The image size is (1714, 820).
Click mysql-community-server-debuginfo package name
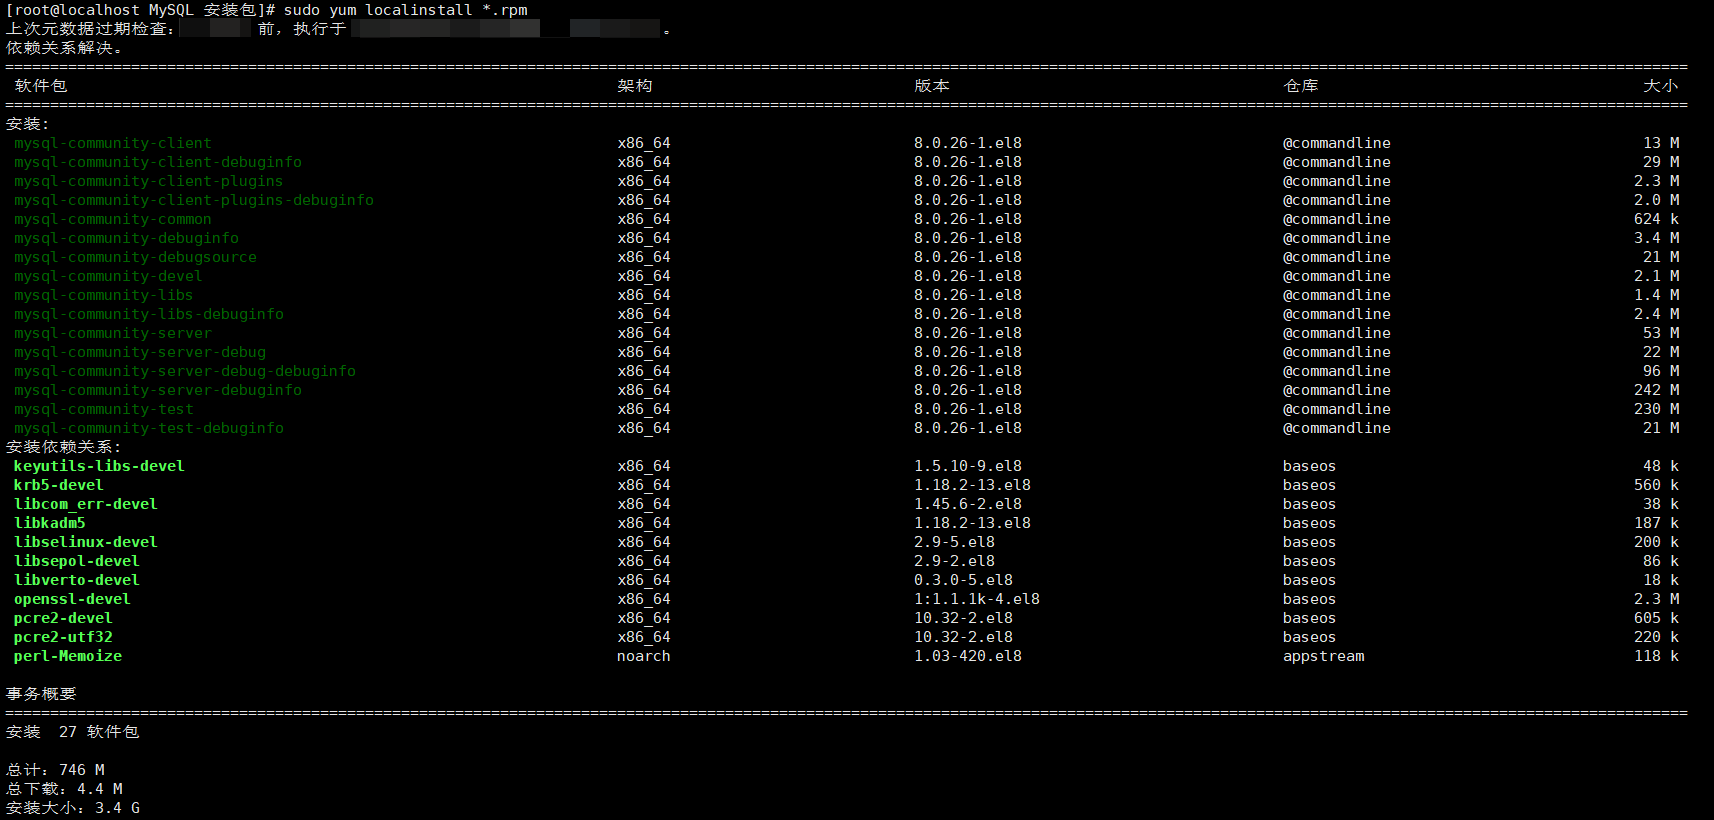pos(158,390)
